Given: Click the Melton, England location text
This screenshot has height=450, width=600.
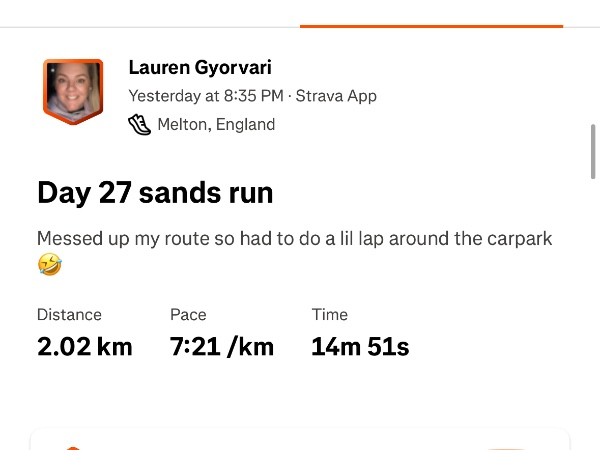Looking at the screenshot, I should click(x=216, y=125).
